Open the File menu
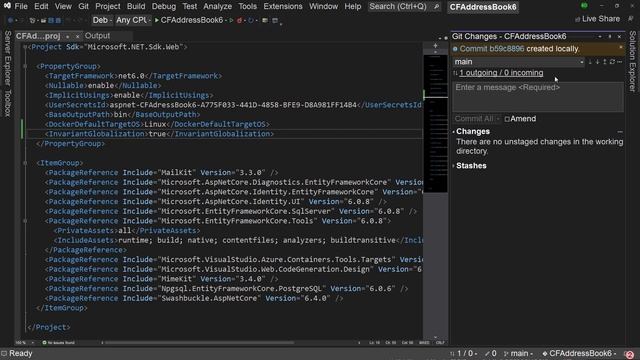Screen dimensions: 640x360 coord(21,7)
